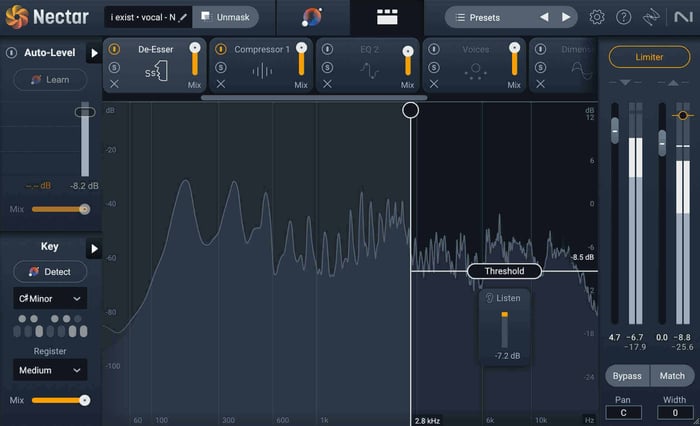Screen dimensions: 700x426
Task: Toggle EQ 2 module power
Action: [327, 49]
